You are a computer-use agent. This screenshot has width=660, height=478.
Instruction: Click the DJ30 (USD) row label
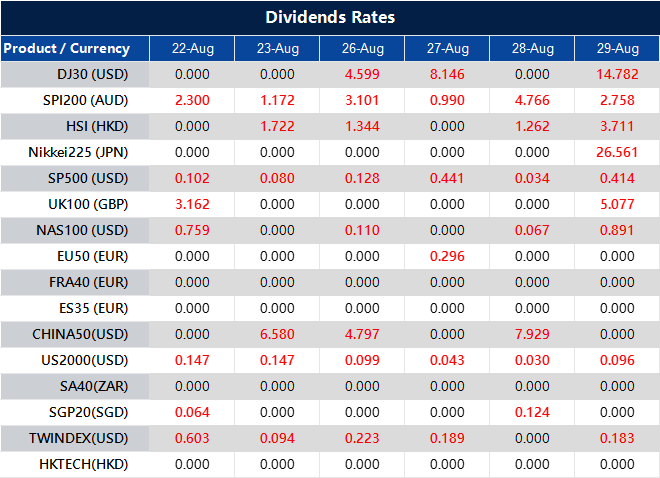click(x=93, y=74)
